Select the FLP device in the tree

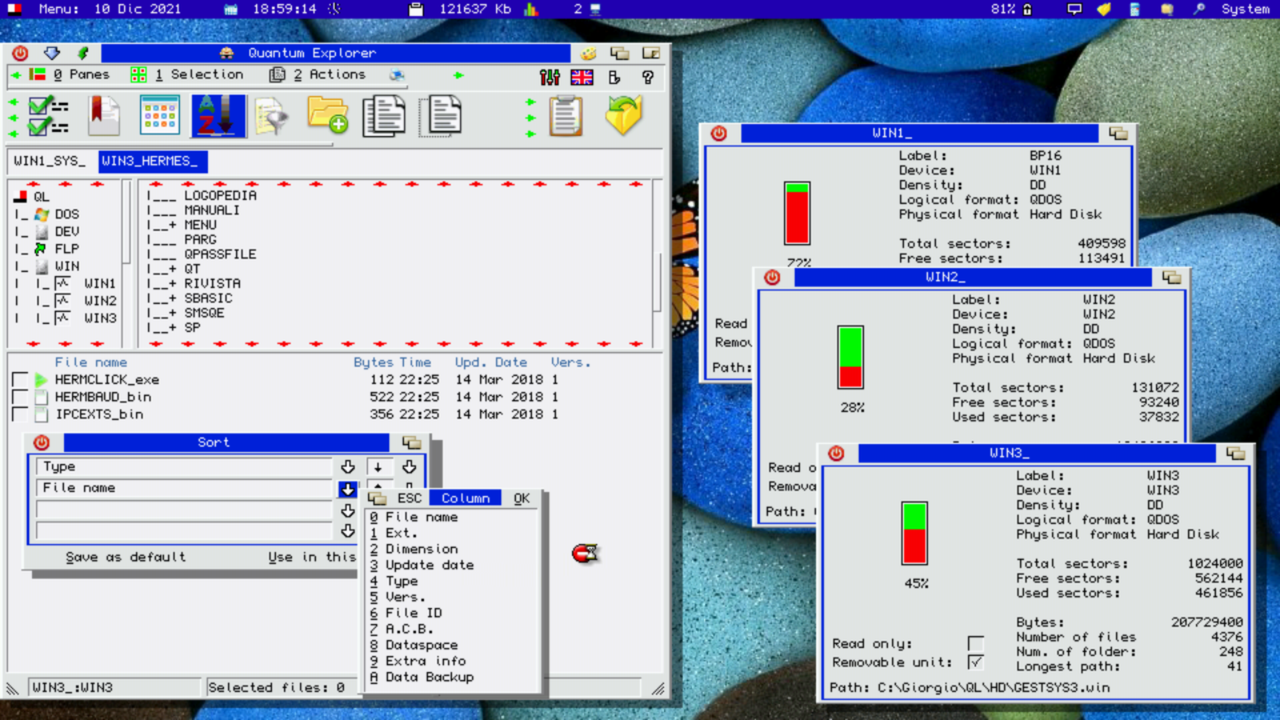tap(66, 249)
